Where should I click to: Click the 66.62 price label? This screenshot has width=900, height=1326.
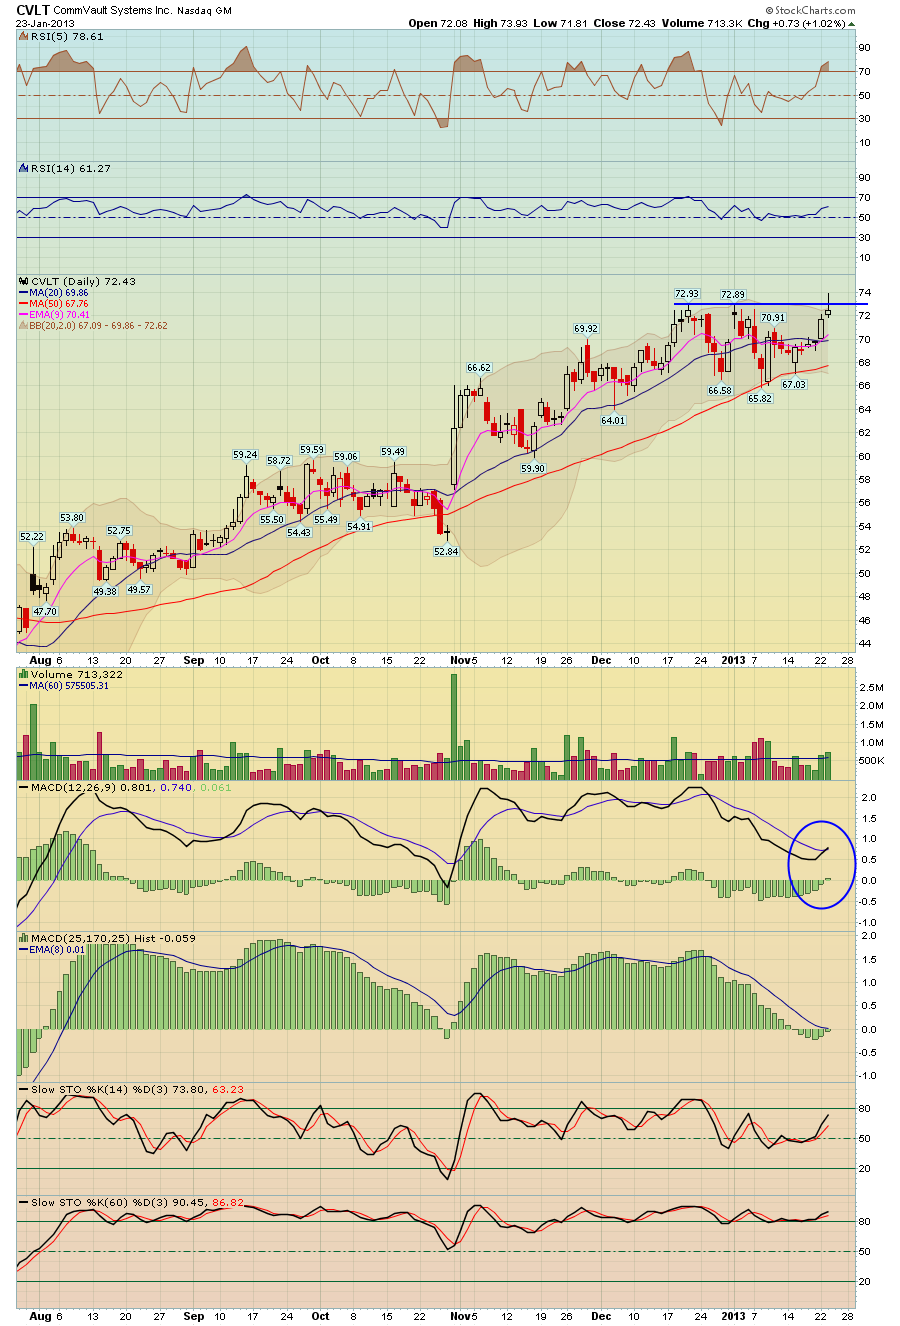[x=479, y=368]
